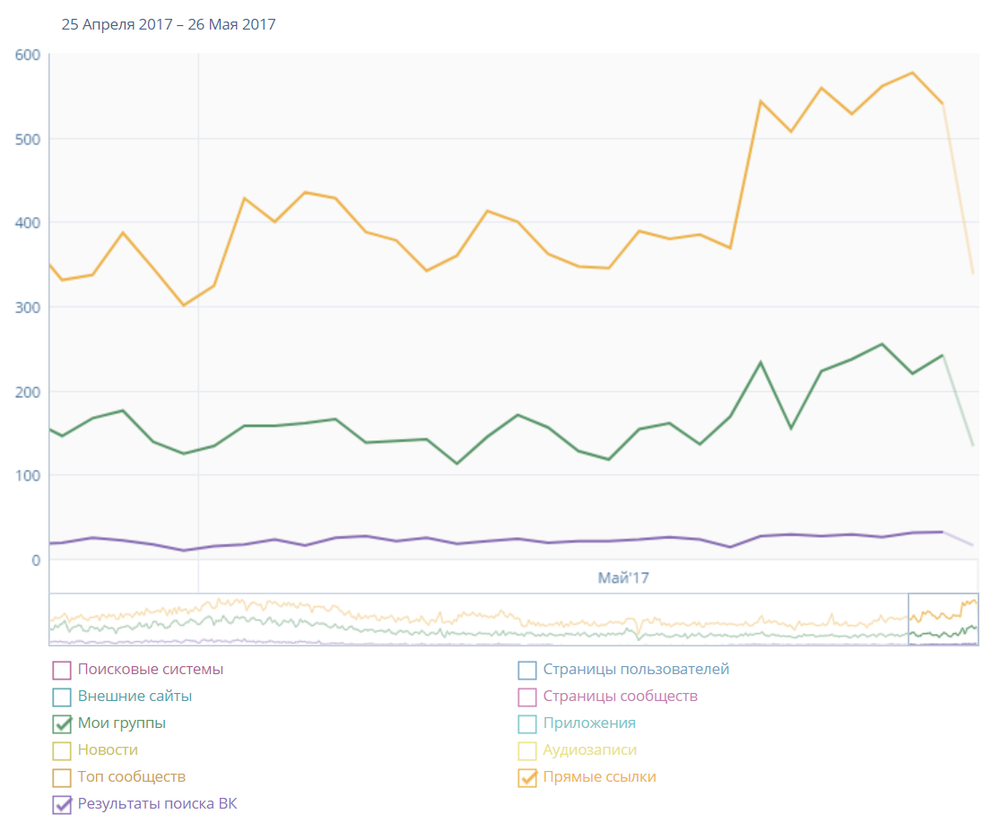Enable the Приложения checkbox

(528, 724)
